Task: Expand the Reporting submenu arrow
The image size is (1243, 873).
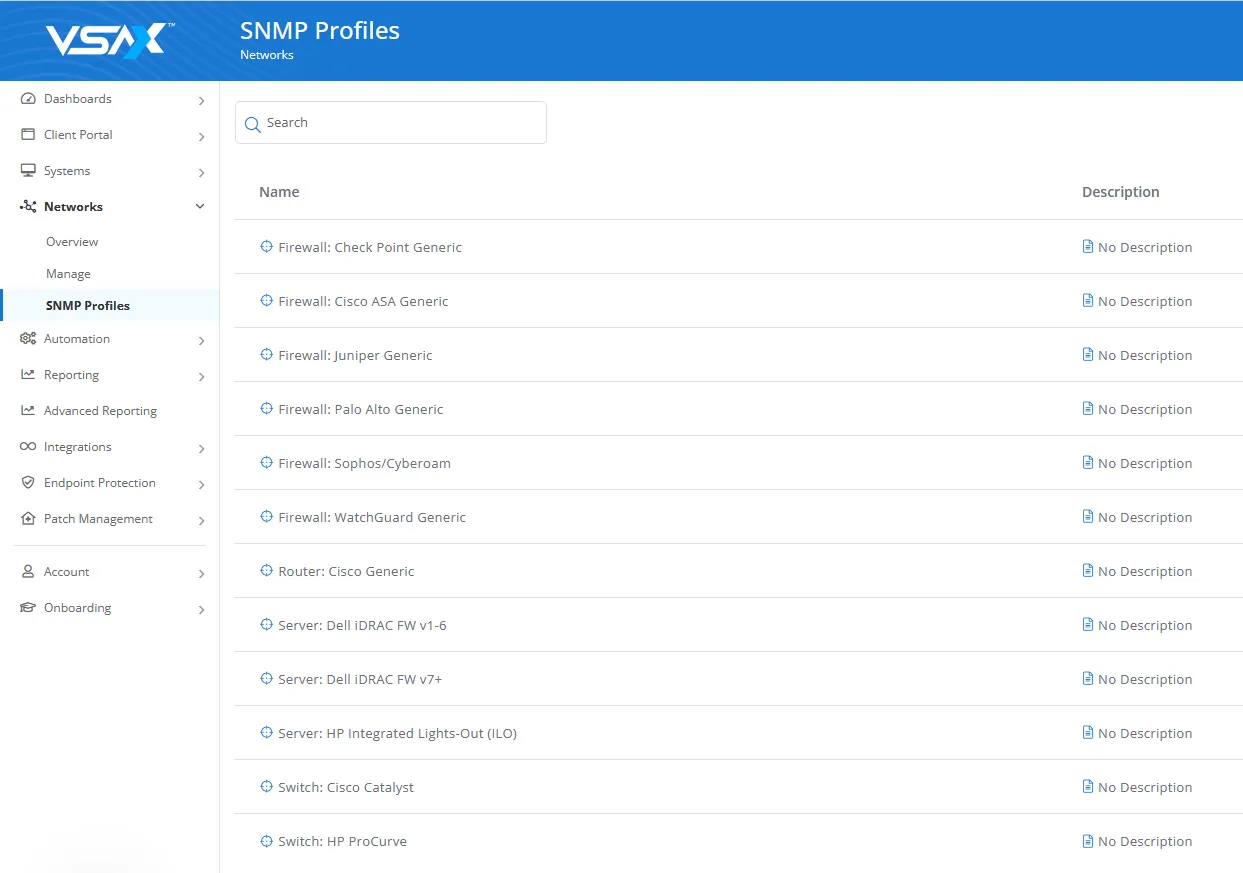Action: click(201, 377)
